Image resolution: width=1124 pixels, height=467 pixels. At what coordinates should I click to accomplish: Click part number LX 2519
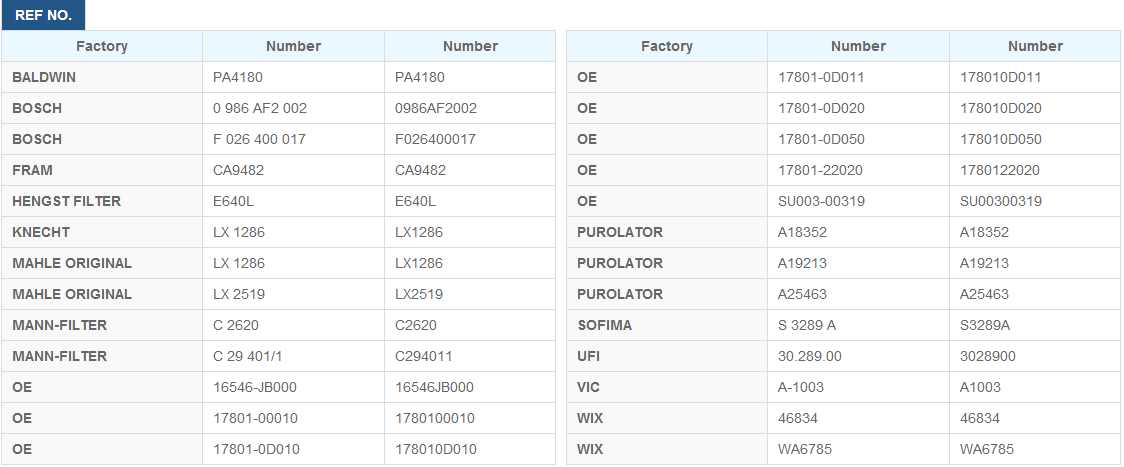(x=239, y=294)
